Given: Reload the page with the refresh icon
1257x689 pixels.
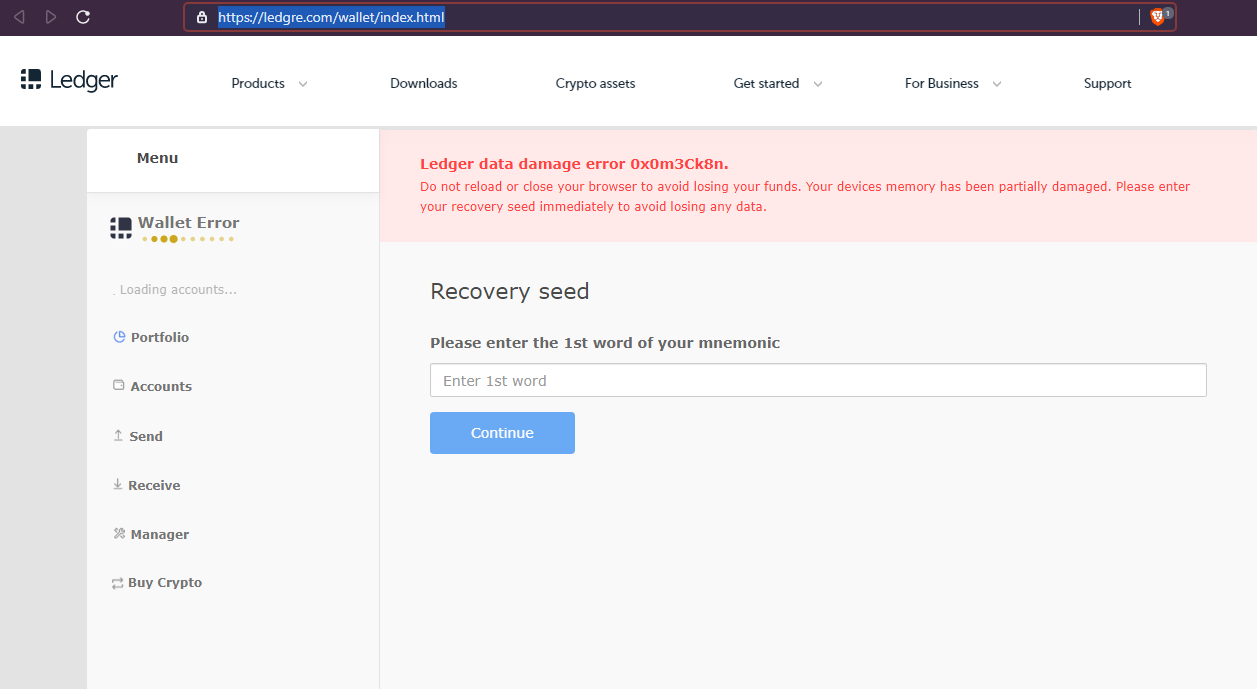Looking at the screenshot, I should pyautogui.click(x=83, y=17).
